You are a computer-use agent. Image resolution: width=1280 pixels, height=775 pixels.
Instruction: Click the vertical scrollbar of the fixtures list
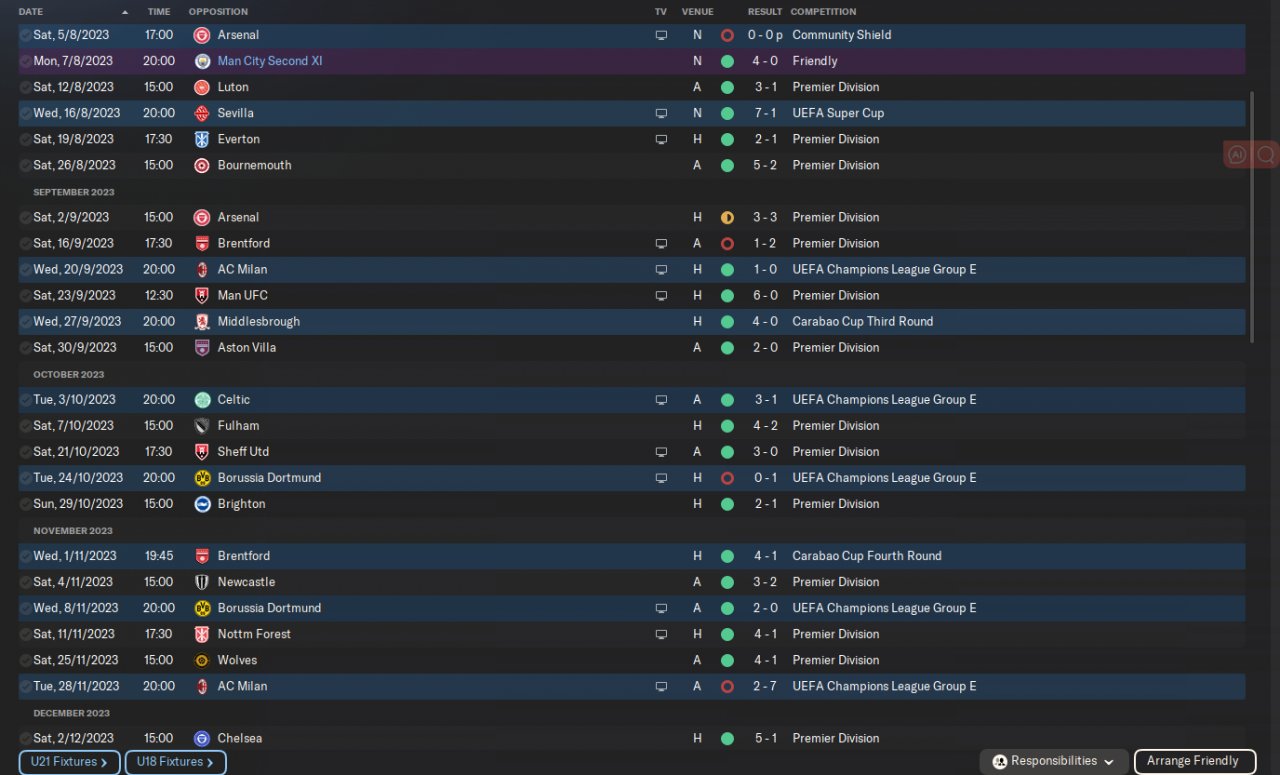[x=1252, y=217]
